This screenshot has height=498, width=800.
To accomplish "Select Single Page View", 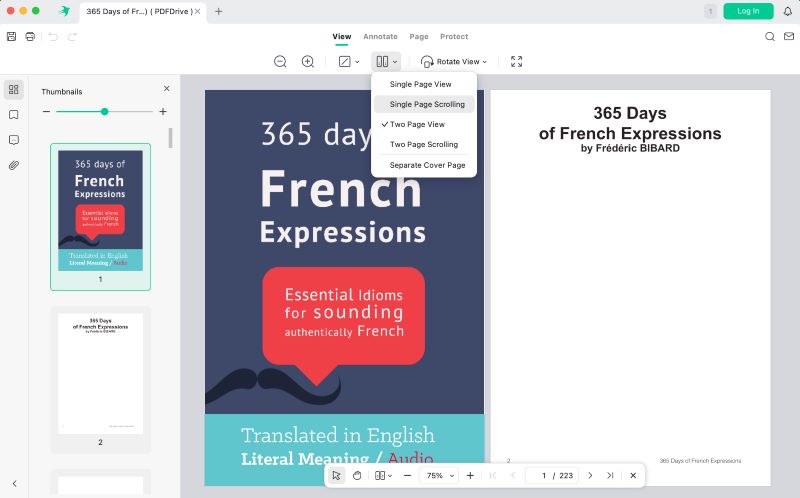I will pyautogui.click(x=424, y=84).
